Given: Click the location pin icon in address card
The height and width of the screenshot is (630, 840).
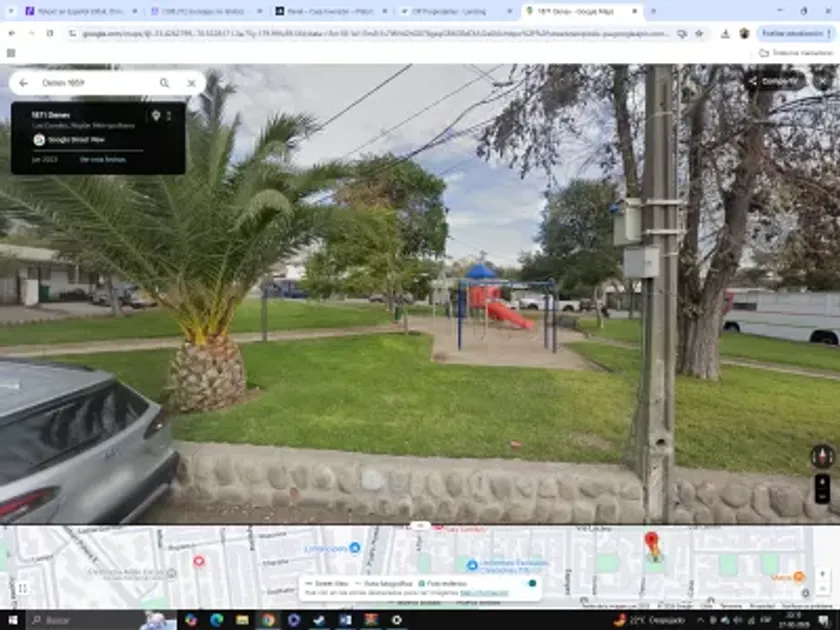Looking at the screenshot, I should click(x=155, y=116).
